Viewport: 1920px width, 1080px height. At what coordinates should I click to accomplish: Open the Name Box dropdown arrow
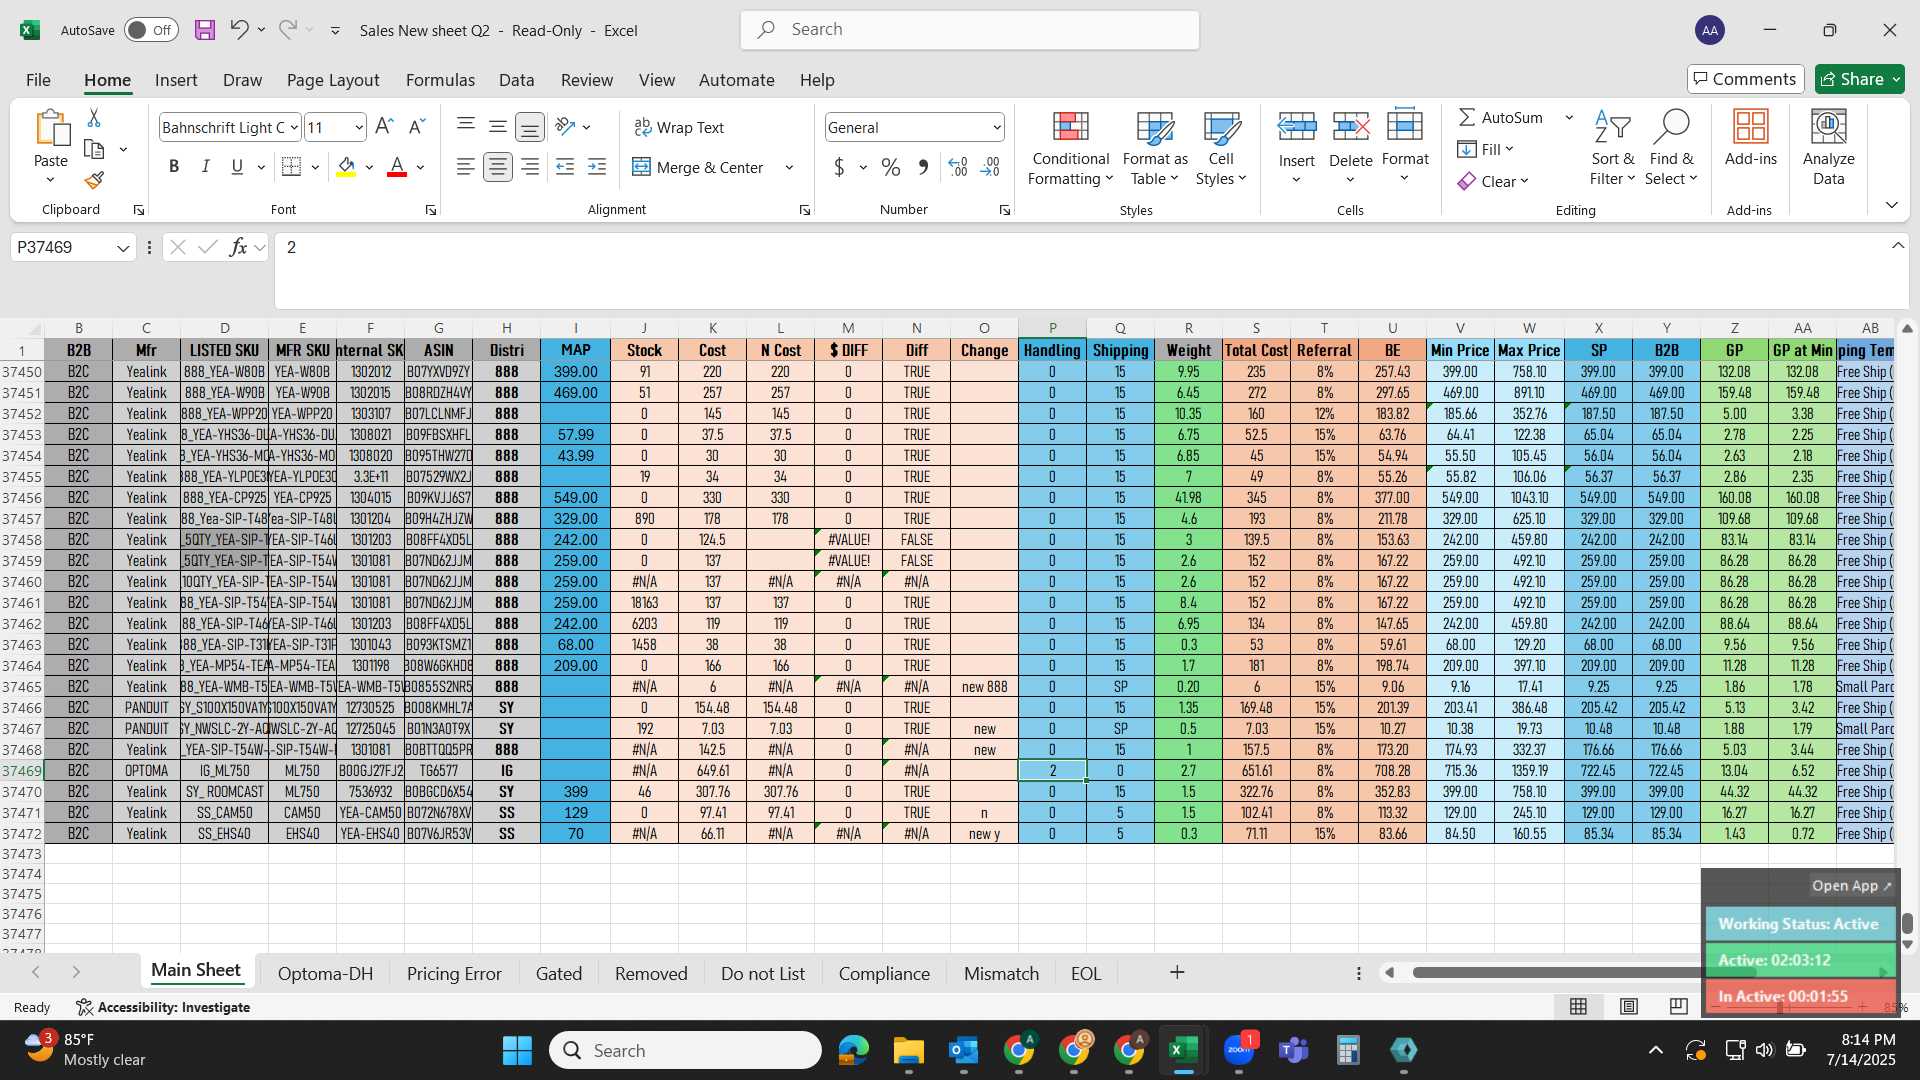coord(123,248)
